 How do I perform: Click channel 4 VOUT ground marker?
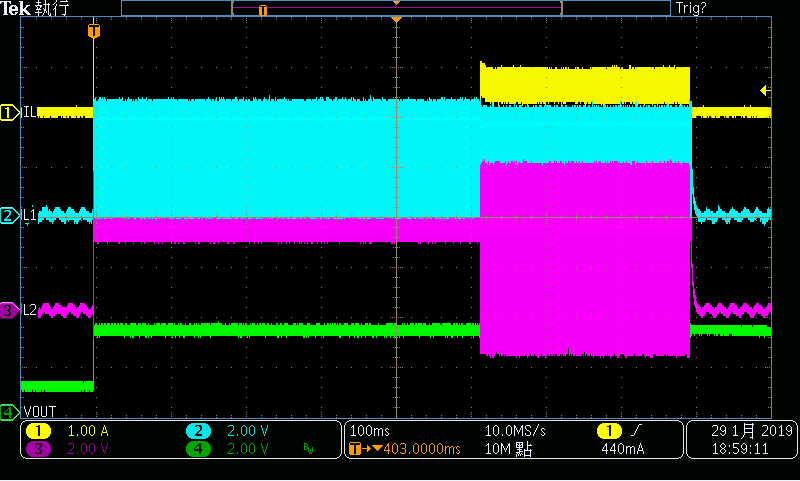click(10, 412)
